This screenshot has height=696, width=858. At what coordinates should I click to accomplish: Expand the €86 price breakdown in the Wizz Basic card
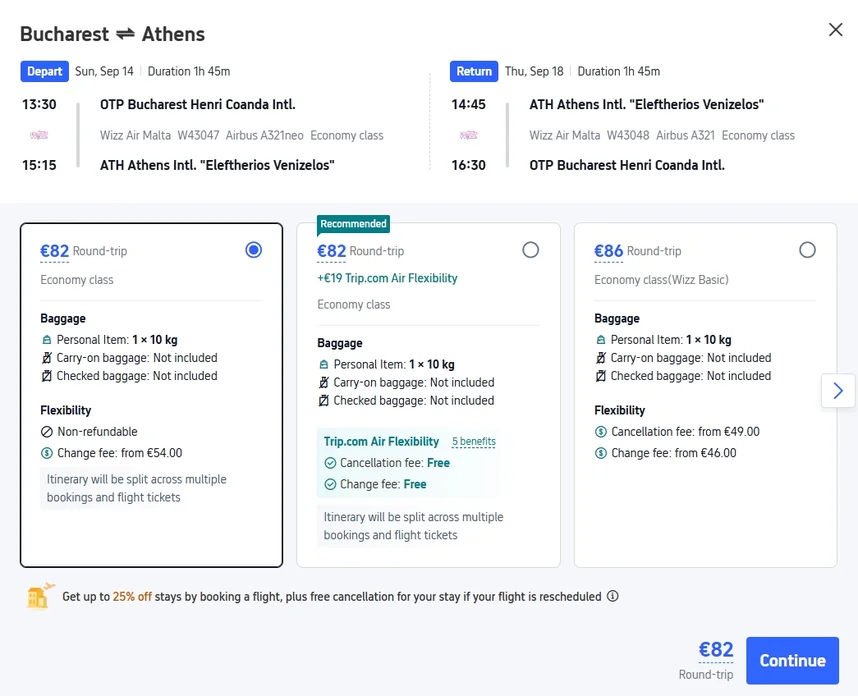608,252
